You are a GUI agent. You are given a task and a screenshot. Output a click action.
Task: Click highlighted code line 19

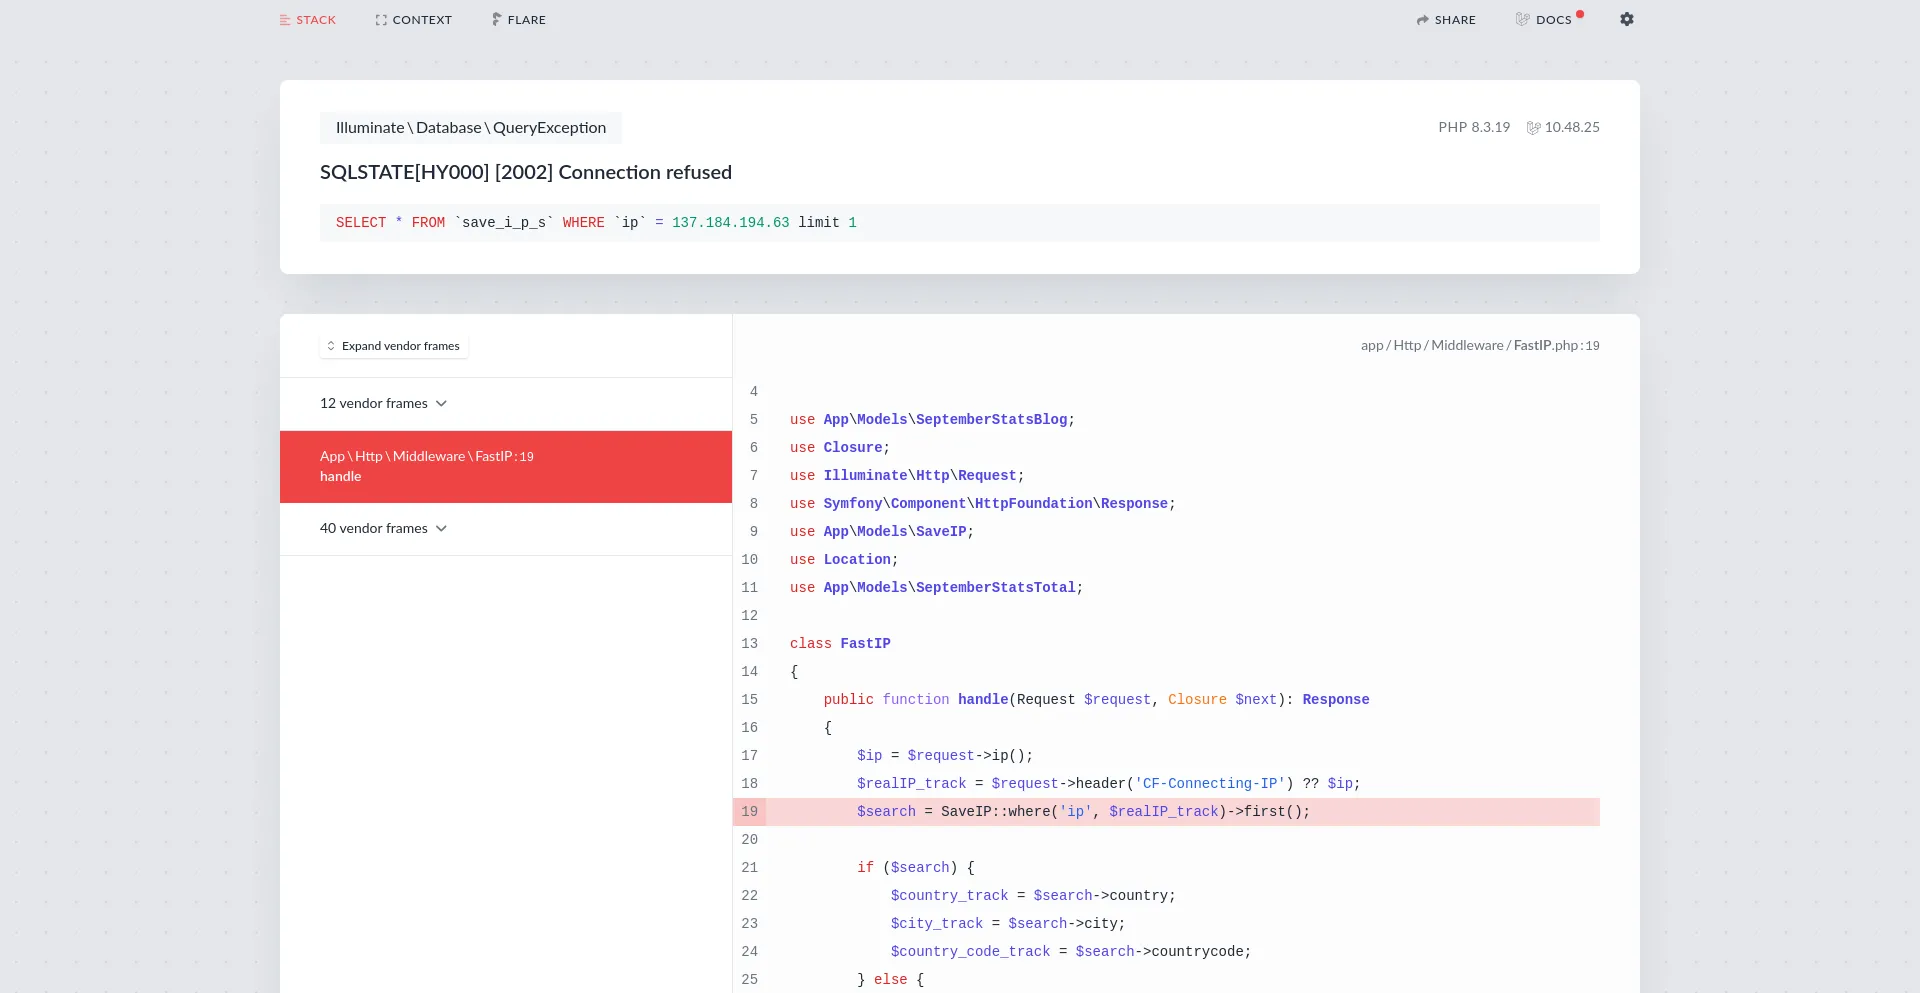pyautogui.click(x=1082, y=812)
